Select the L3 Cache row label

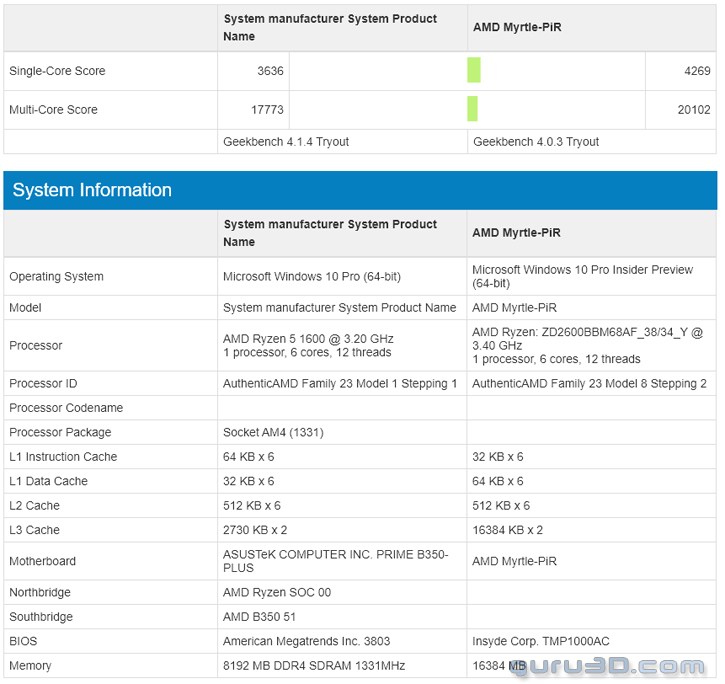(x=35, y=530)
